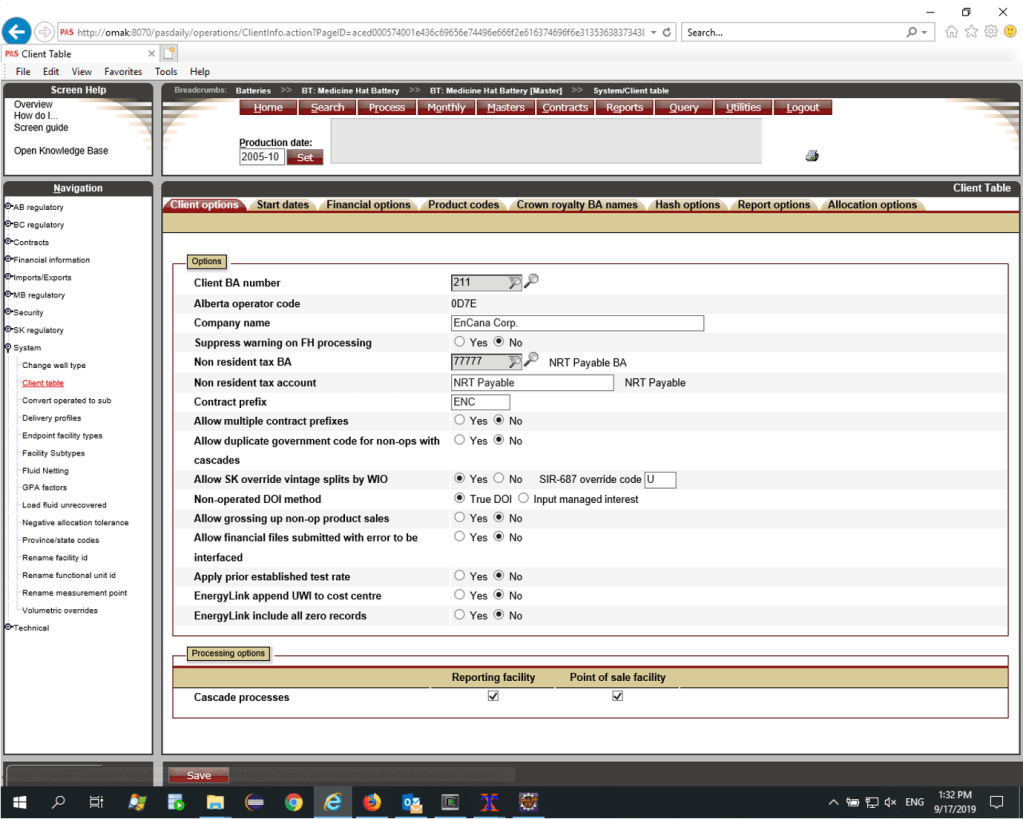Open Google Chrome from the taskbar

(x=293, y=802)
